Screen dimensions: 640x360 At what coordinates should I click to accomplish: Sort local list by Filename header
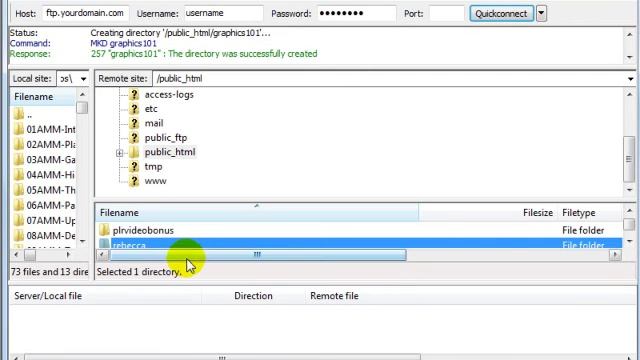(43, 97)
